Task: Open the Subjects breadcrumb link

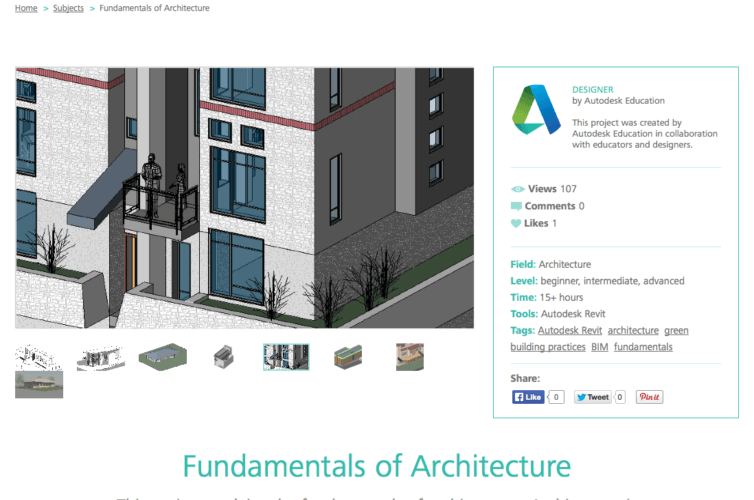Action: (68, 8)
